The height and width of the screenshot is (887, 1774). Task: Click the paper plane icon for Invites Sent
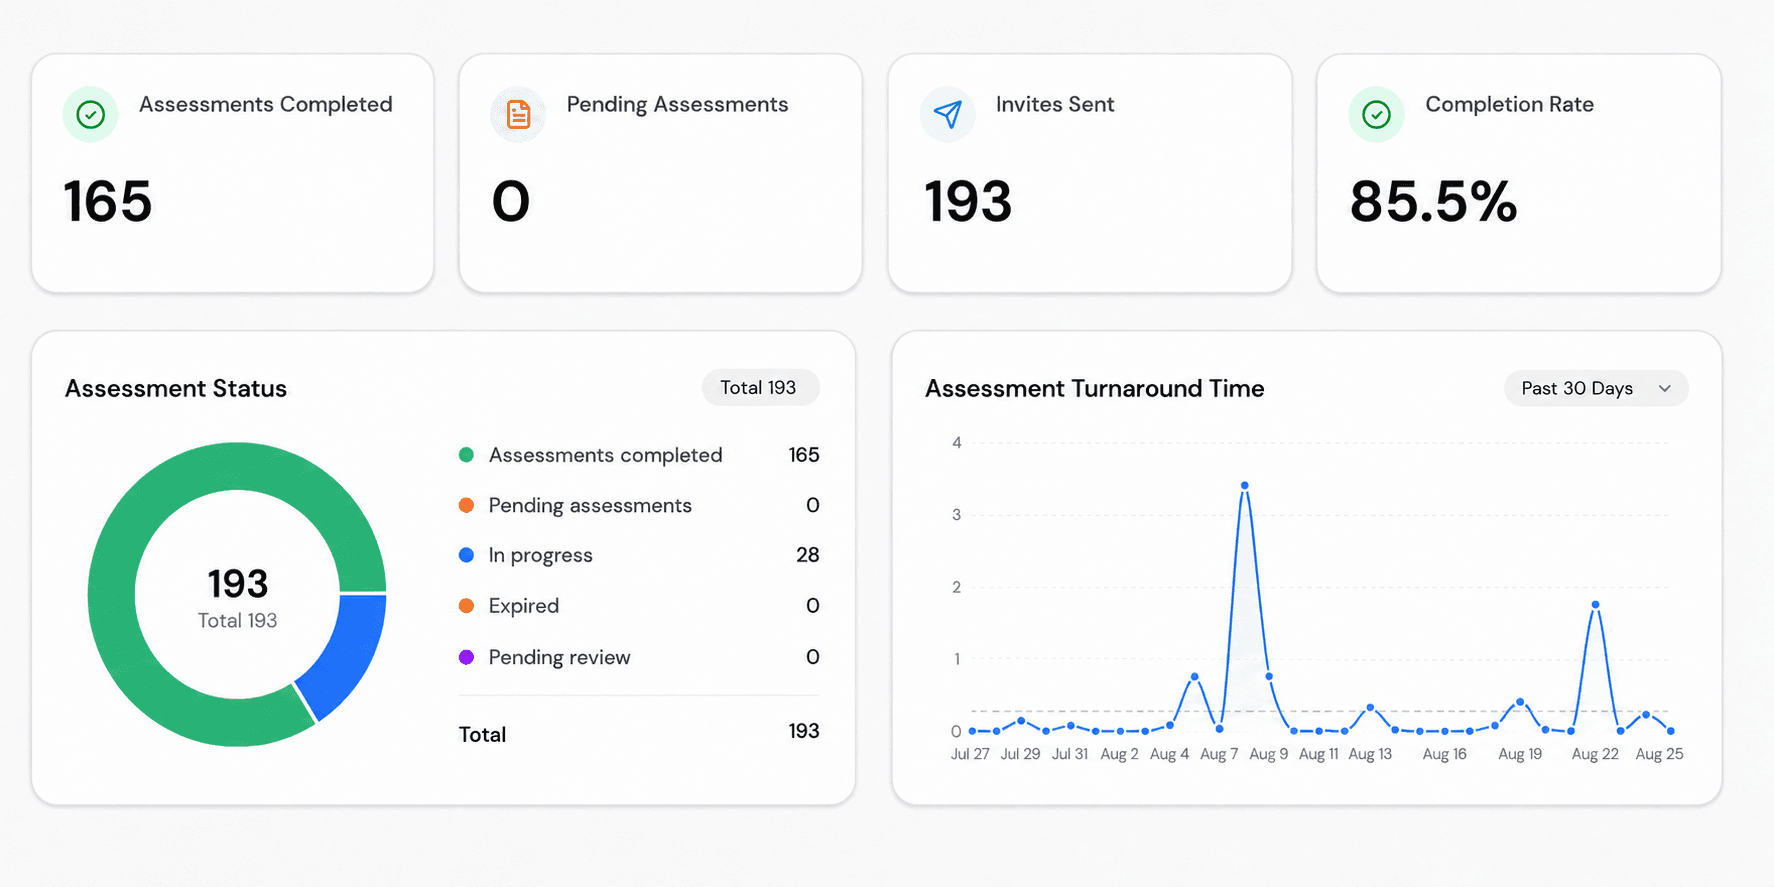[x=947, y=115]
